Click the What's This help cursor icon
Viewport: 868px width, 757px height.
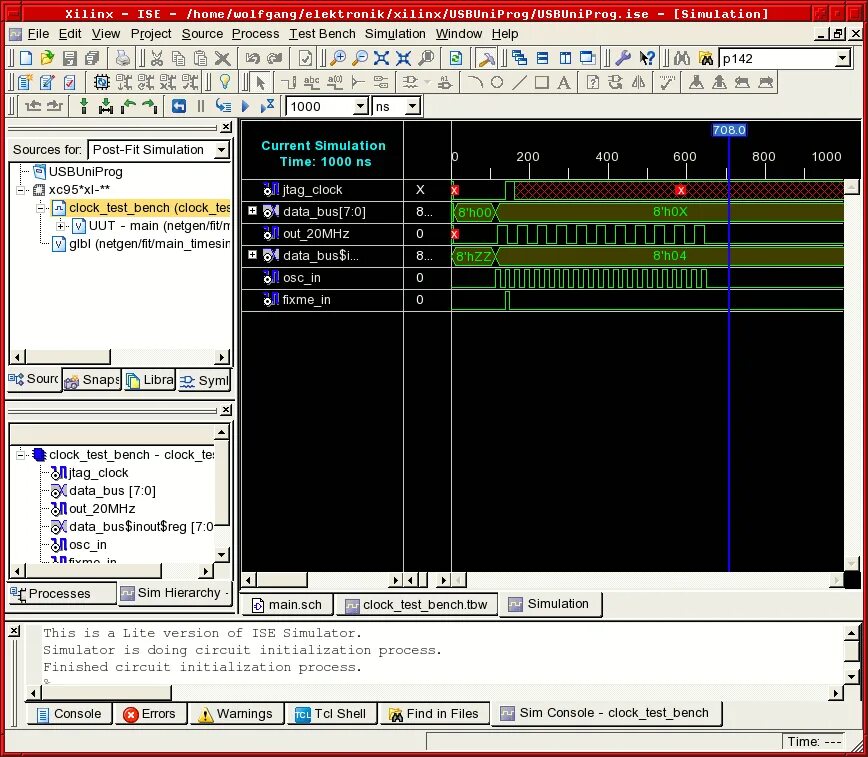645,58
